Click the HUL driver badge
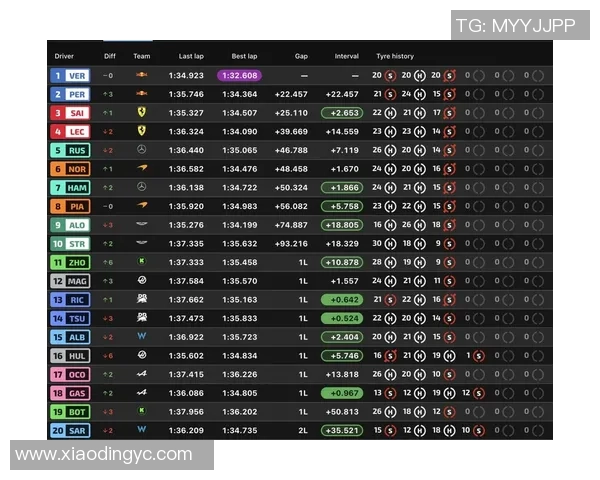The height and width of the screenshot is (480, 600). [70, 356]
